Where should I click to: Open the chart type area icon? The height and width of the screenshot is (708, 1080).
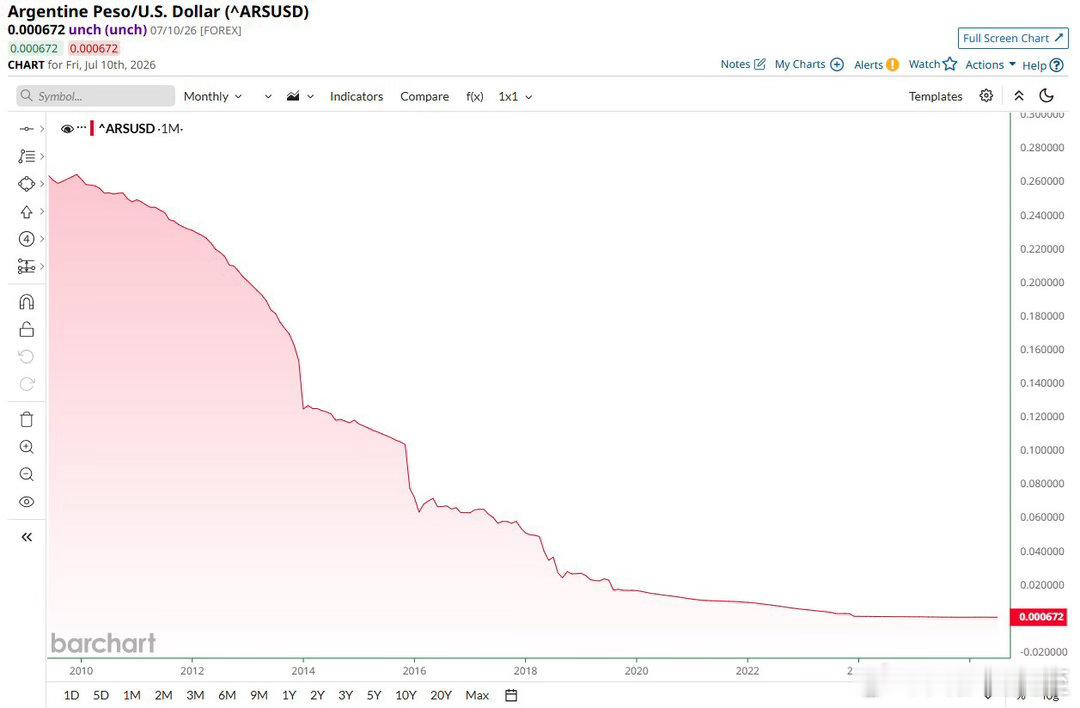(293, 96)
